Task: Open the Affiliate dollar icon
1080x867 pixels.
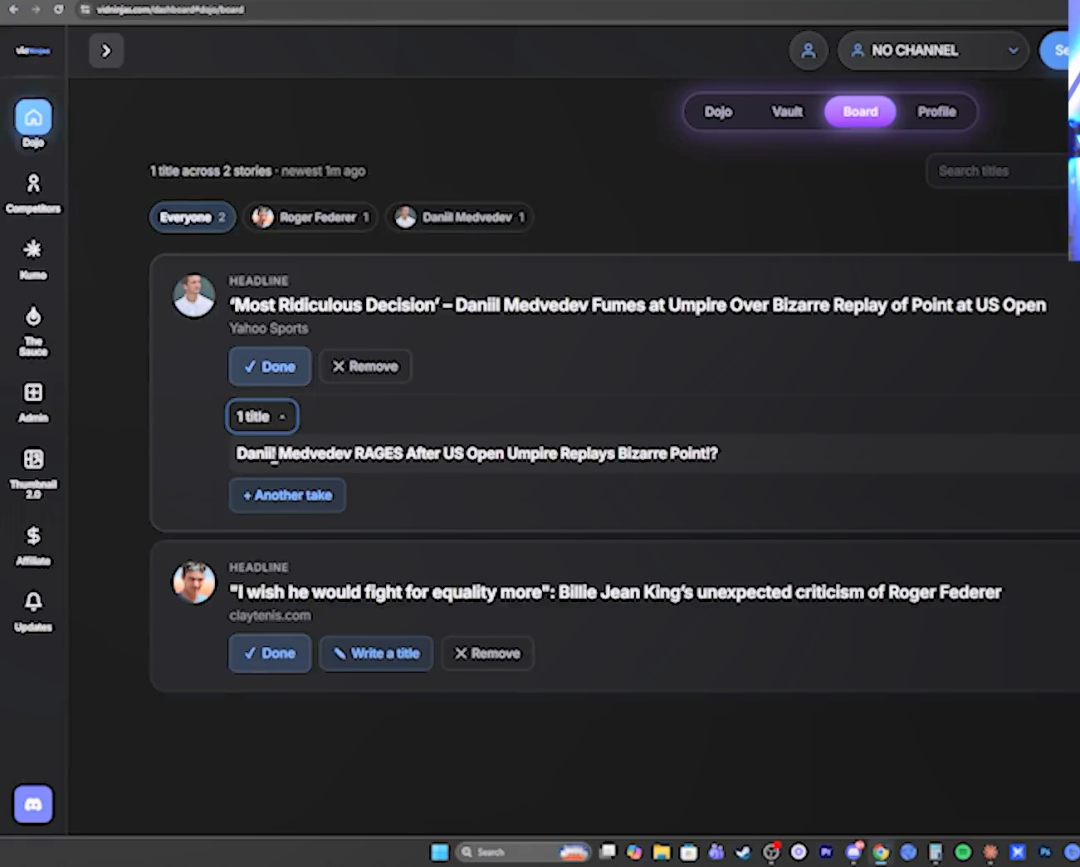Action: (x=33, y=535)
